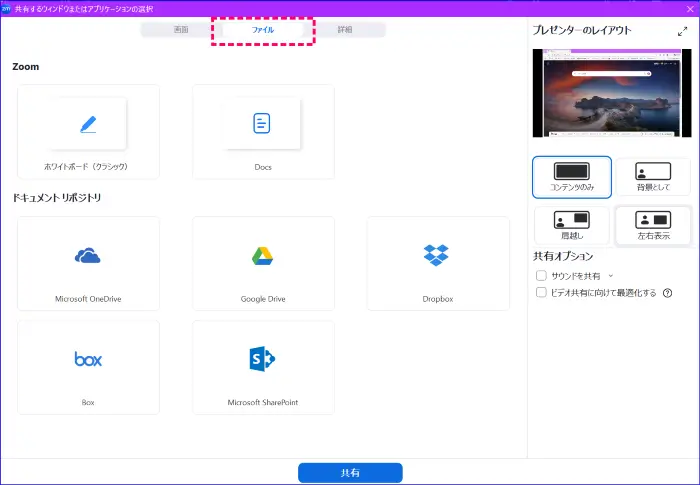Open the Microsoft SharePoint icon
700x485 pixels.
[263, 359]
